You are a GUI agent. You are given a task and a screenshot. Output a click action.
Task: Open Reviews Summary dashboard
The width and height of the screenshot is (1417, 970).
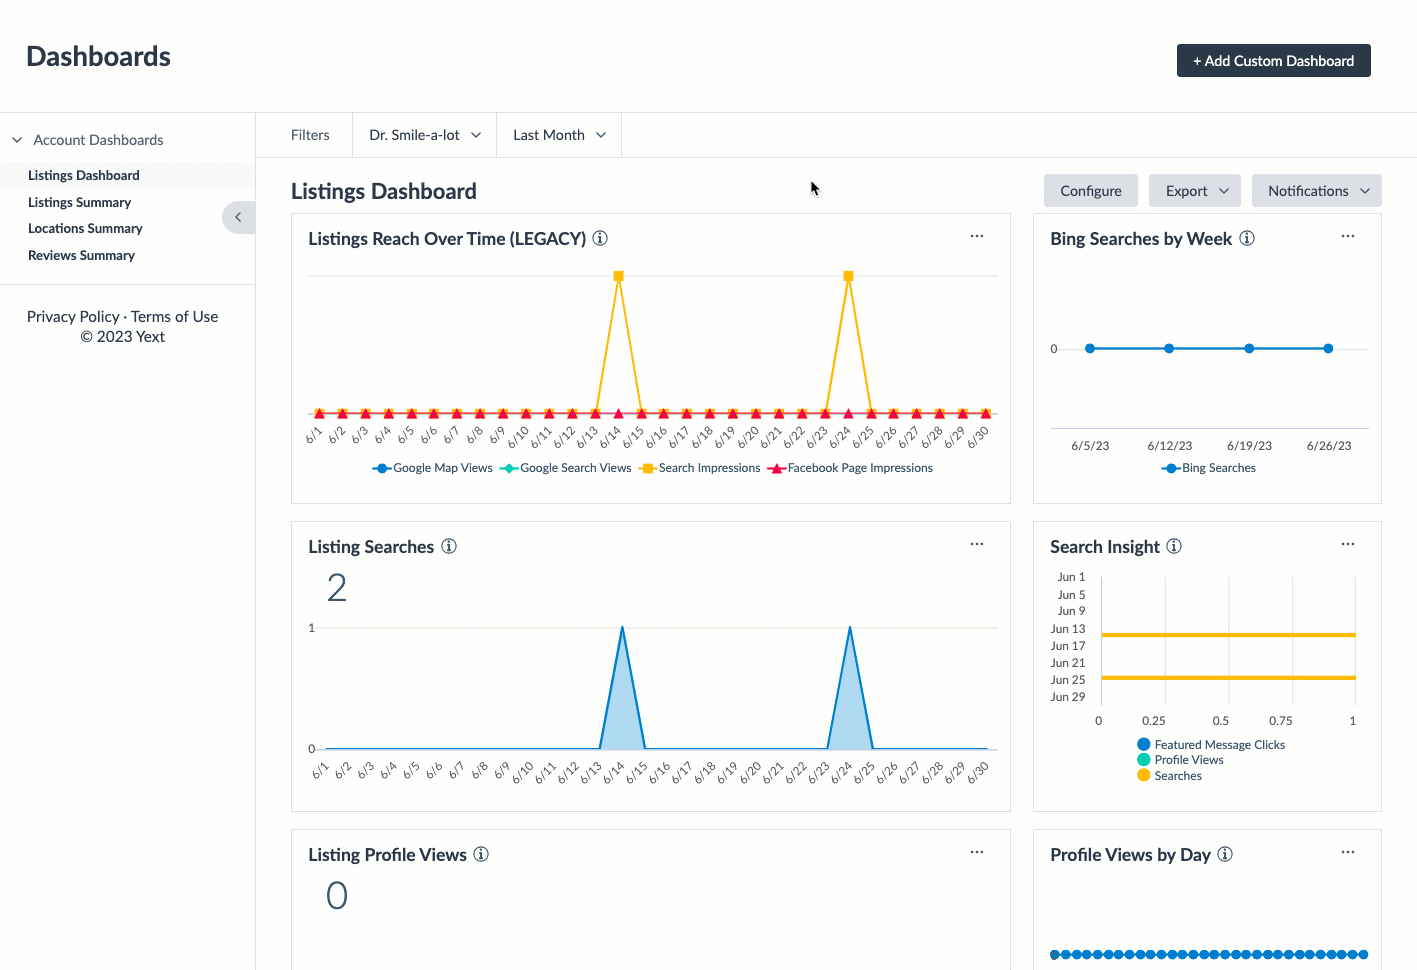tap(81, 255)
